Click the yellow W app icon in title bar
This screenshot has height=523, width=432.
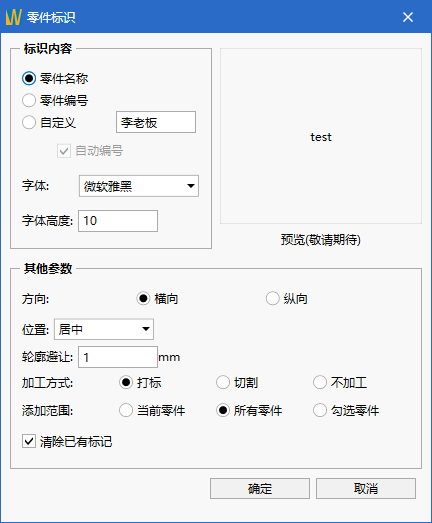(14, 17)
